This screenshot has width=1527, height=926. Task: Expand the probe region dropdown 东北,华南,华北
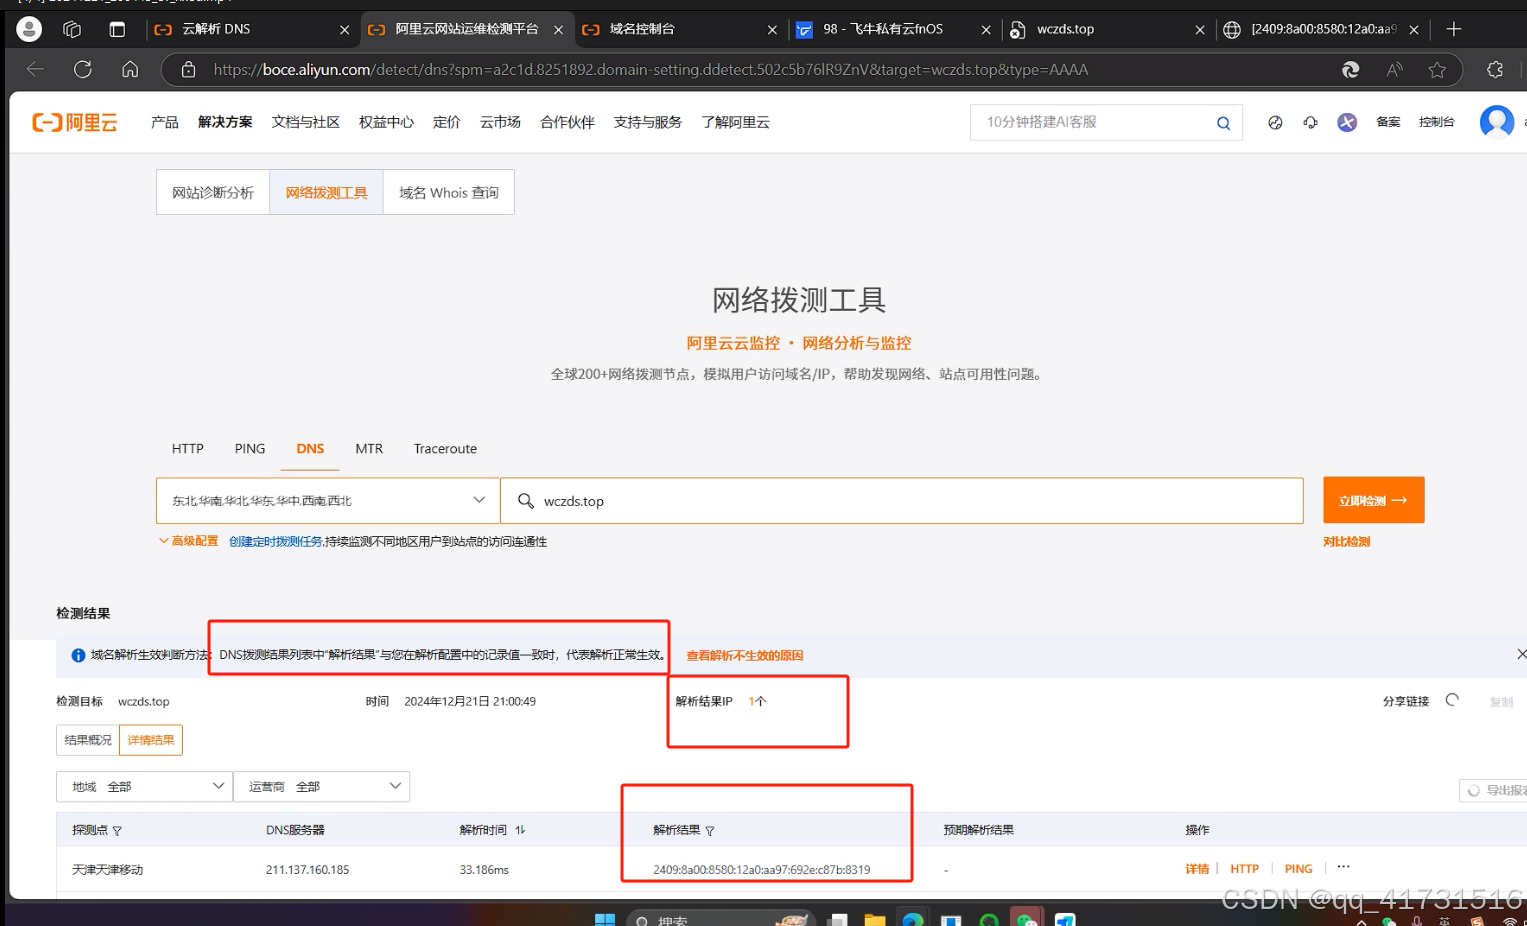328,500
